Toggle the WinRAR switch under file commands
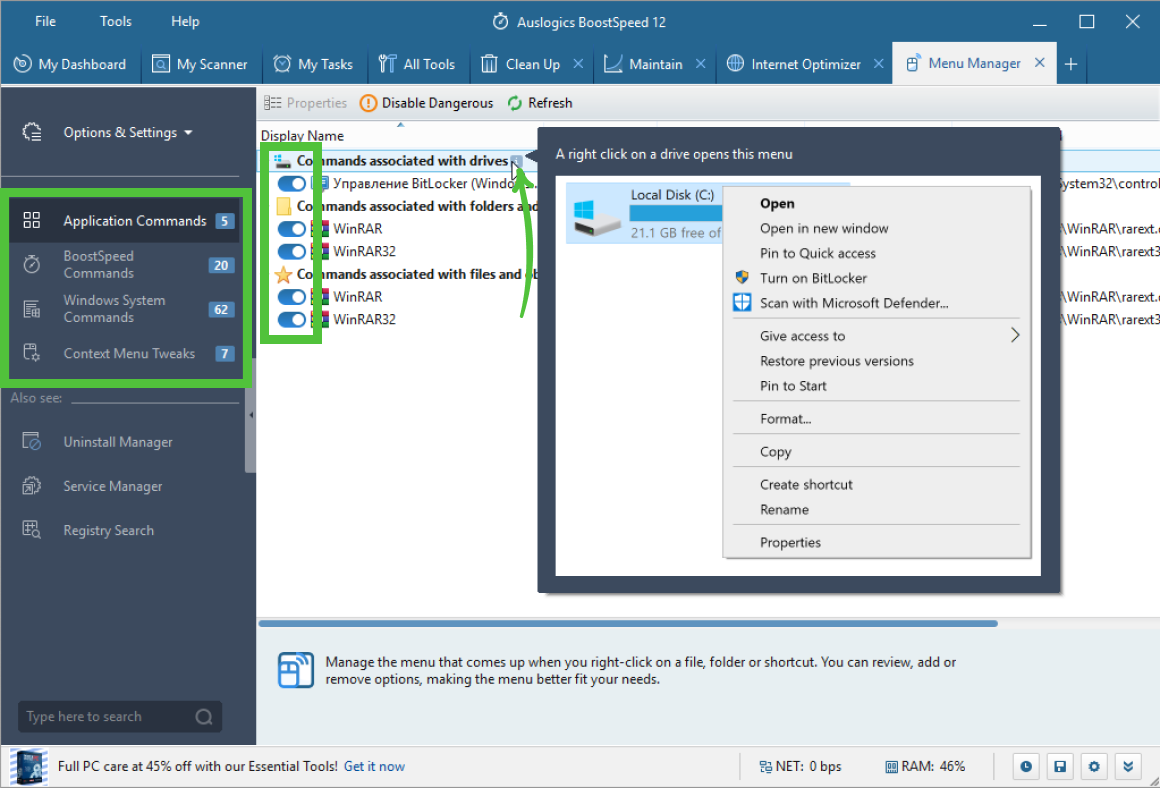Screen dimensions: 1160x788 291,297
